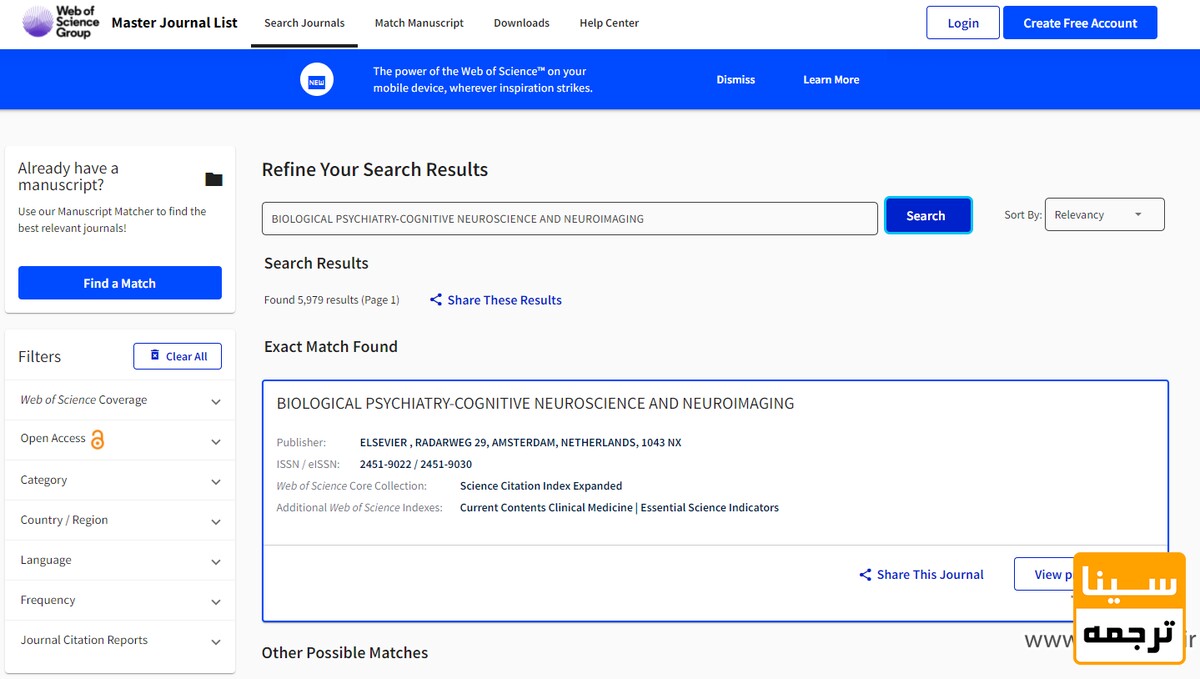Image resolution: width=1200 pixels, height=679 pixels.
Task: Open the Match Manuscript tab
Action: coord(419,23)
